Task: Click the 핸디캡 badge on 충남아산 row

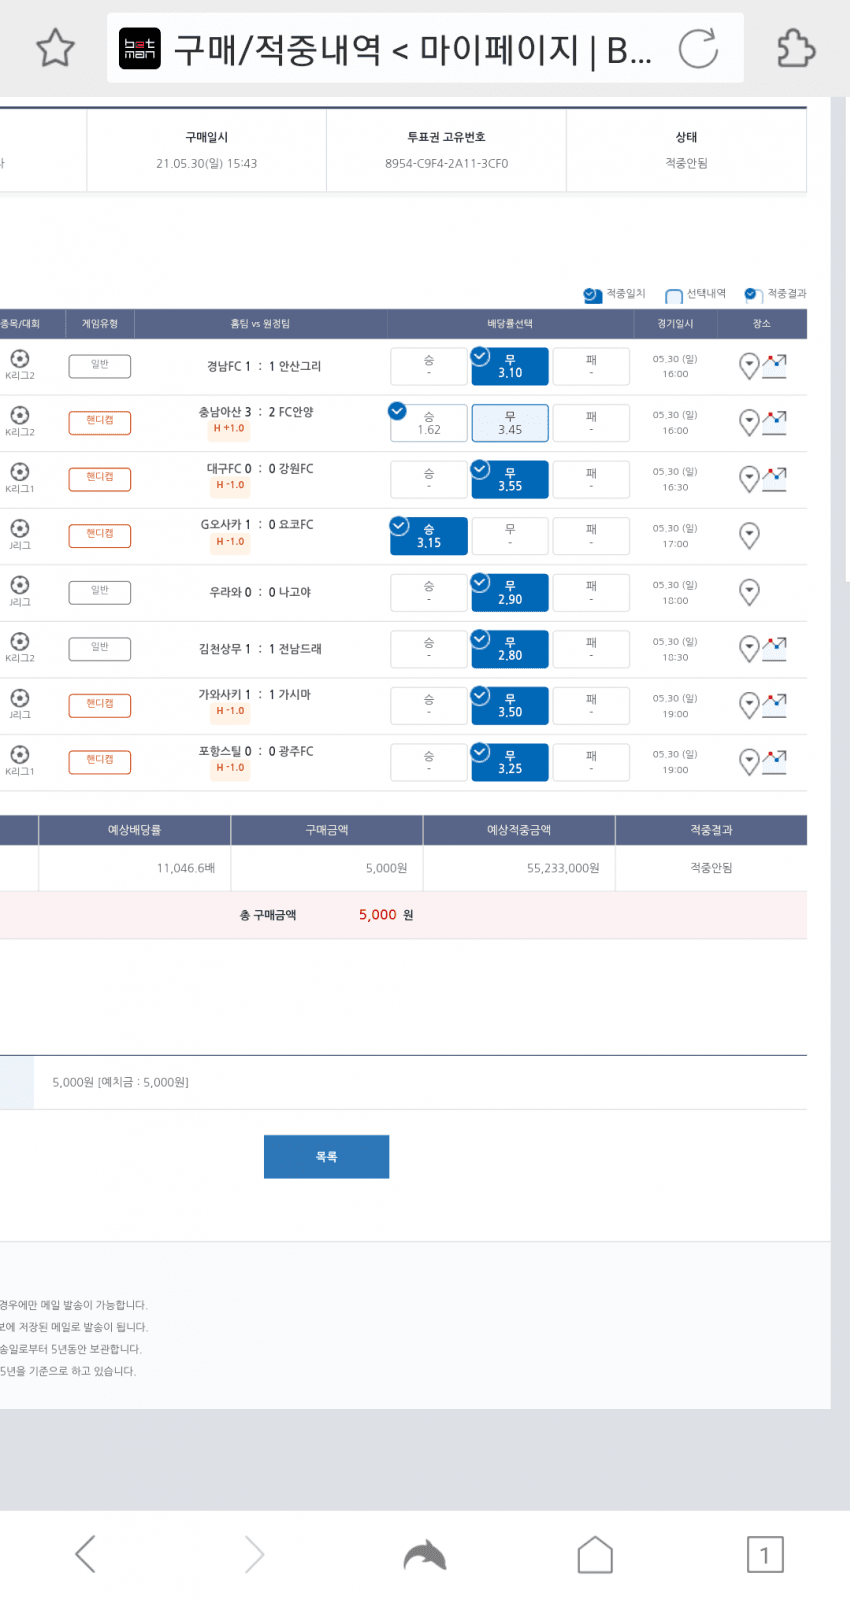Action: (100, 422)
